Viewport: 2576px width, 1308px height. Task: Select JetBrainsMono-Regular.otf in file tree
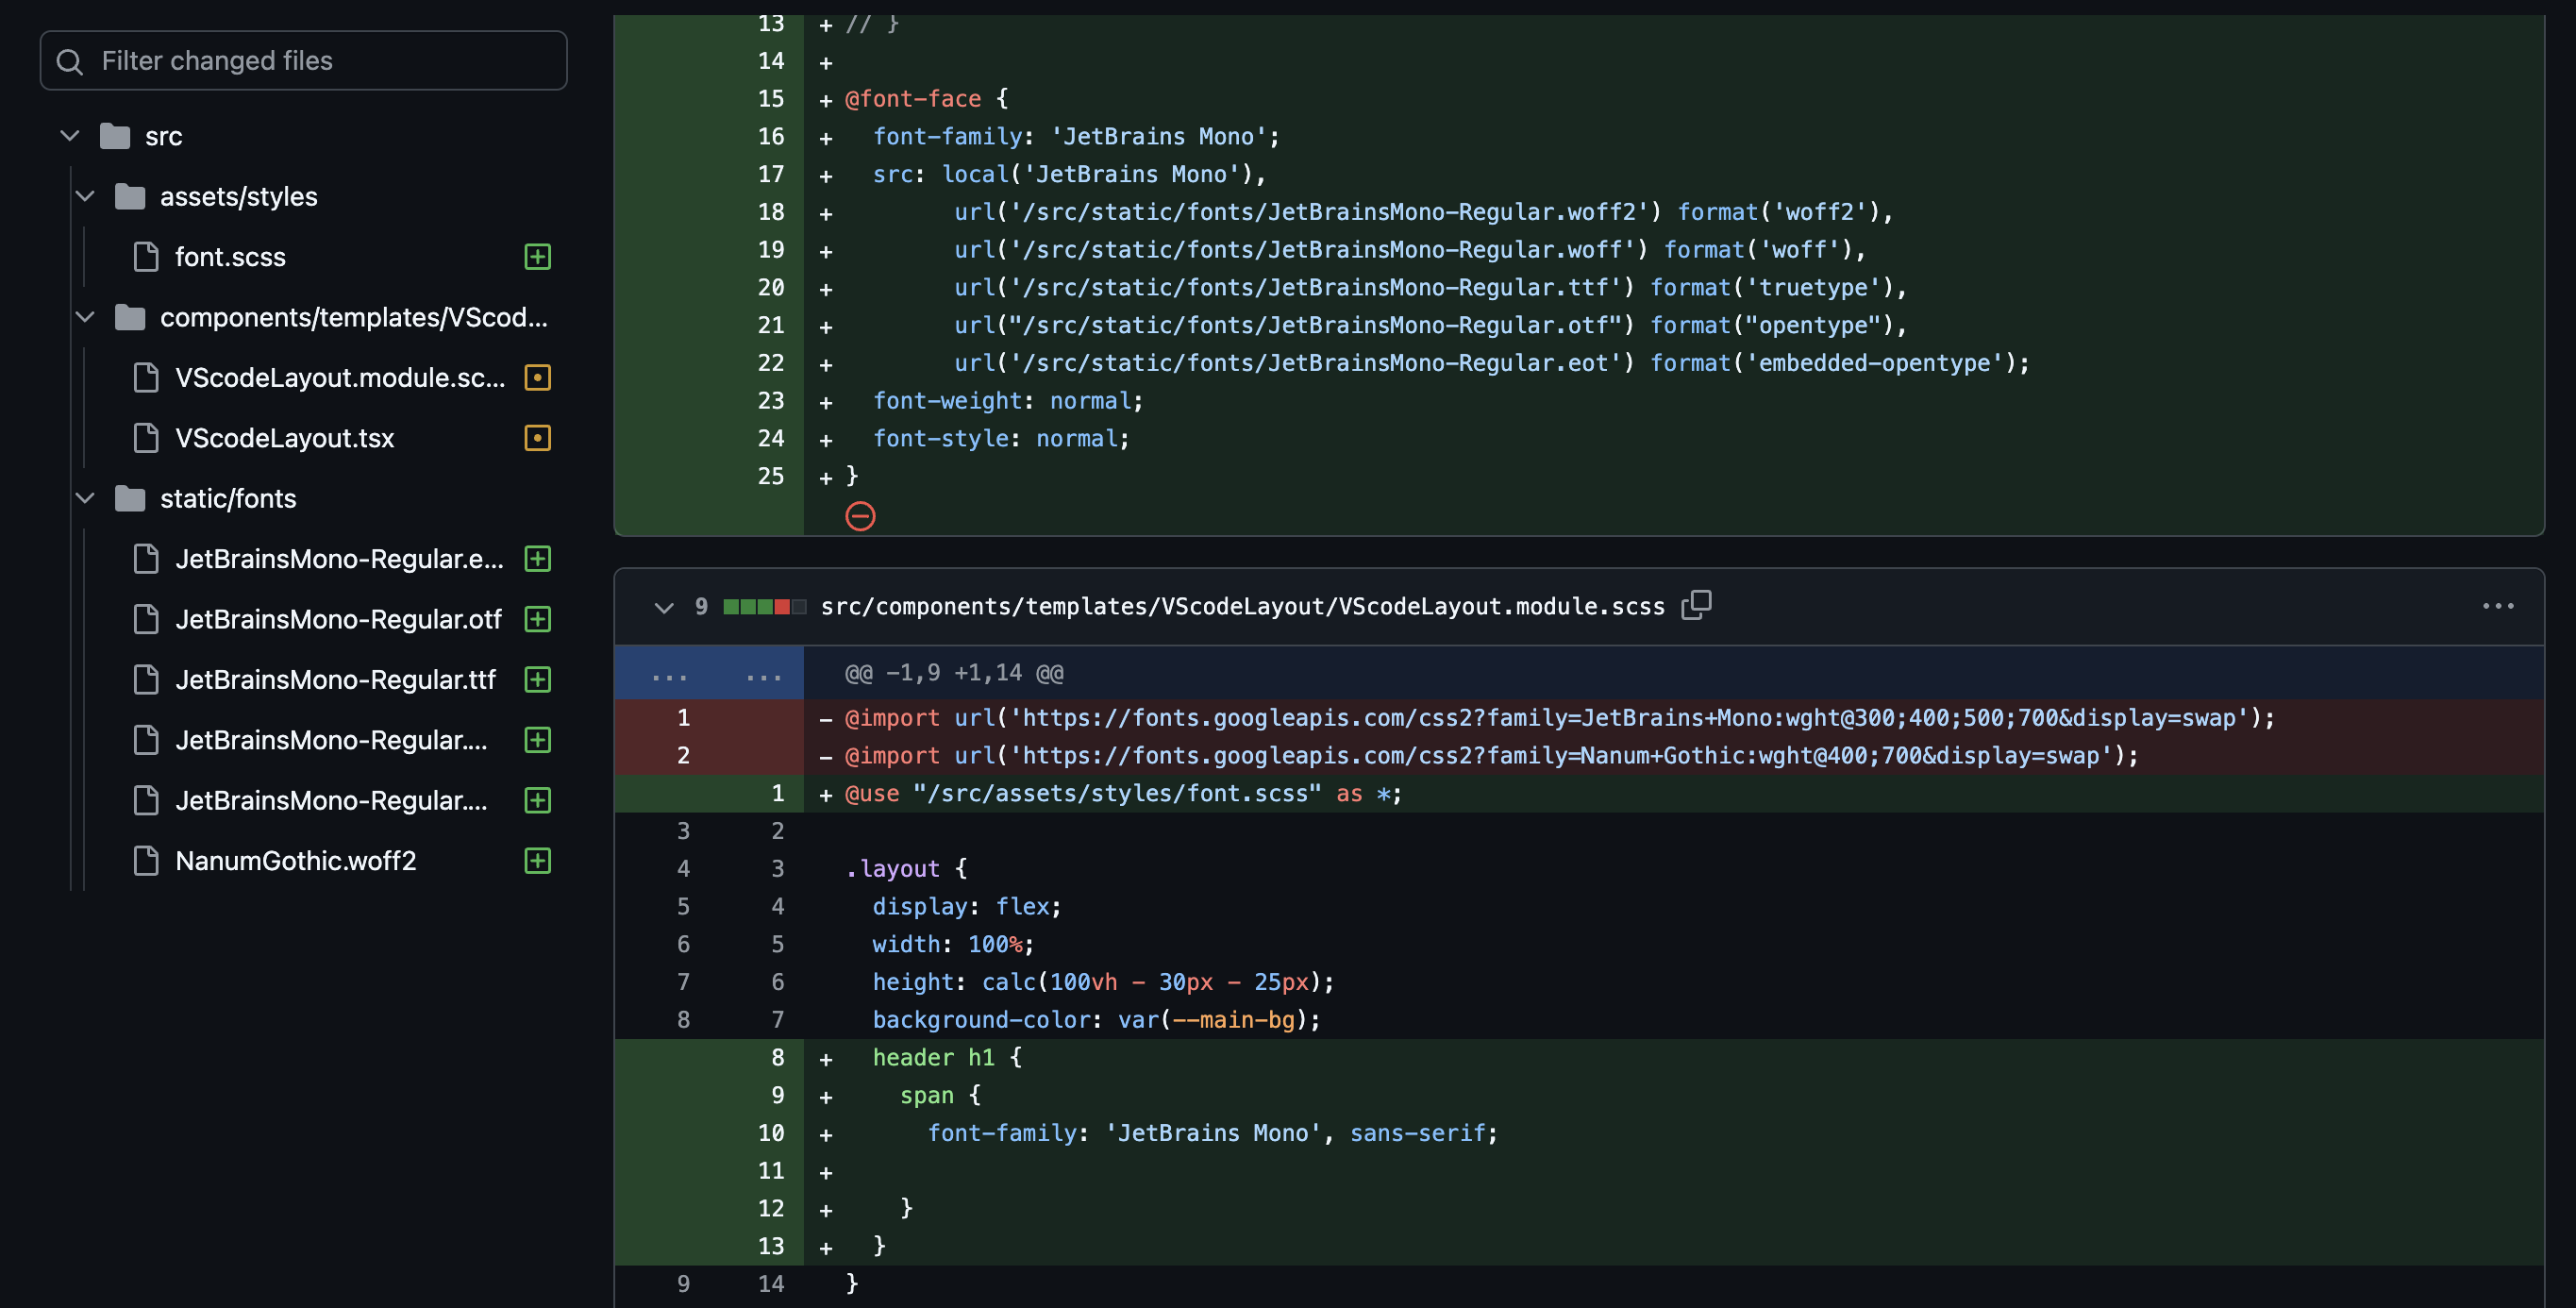(x=338, y=619)
